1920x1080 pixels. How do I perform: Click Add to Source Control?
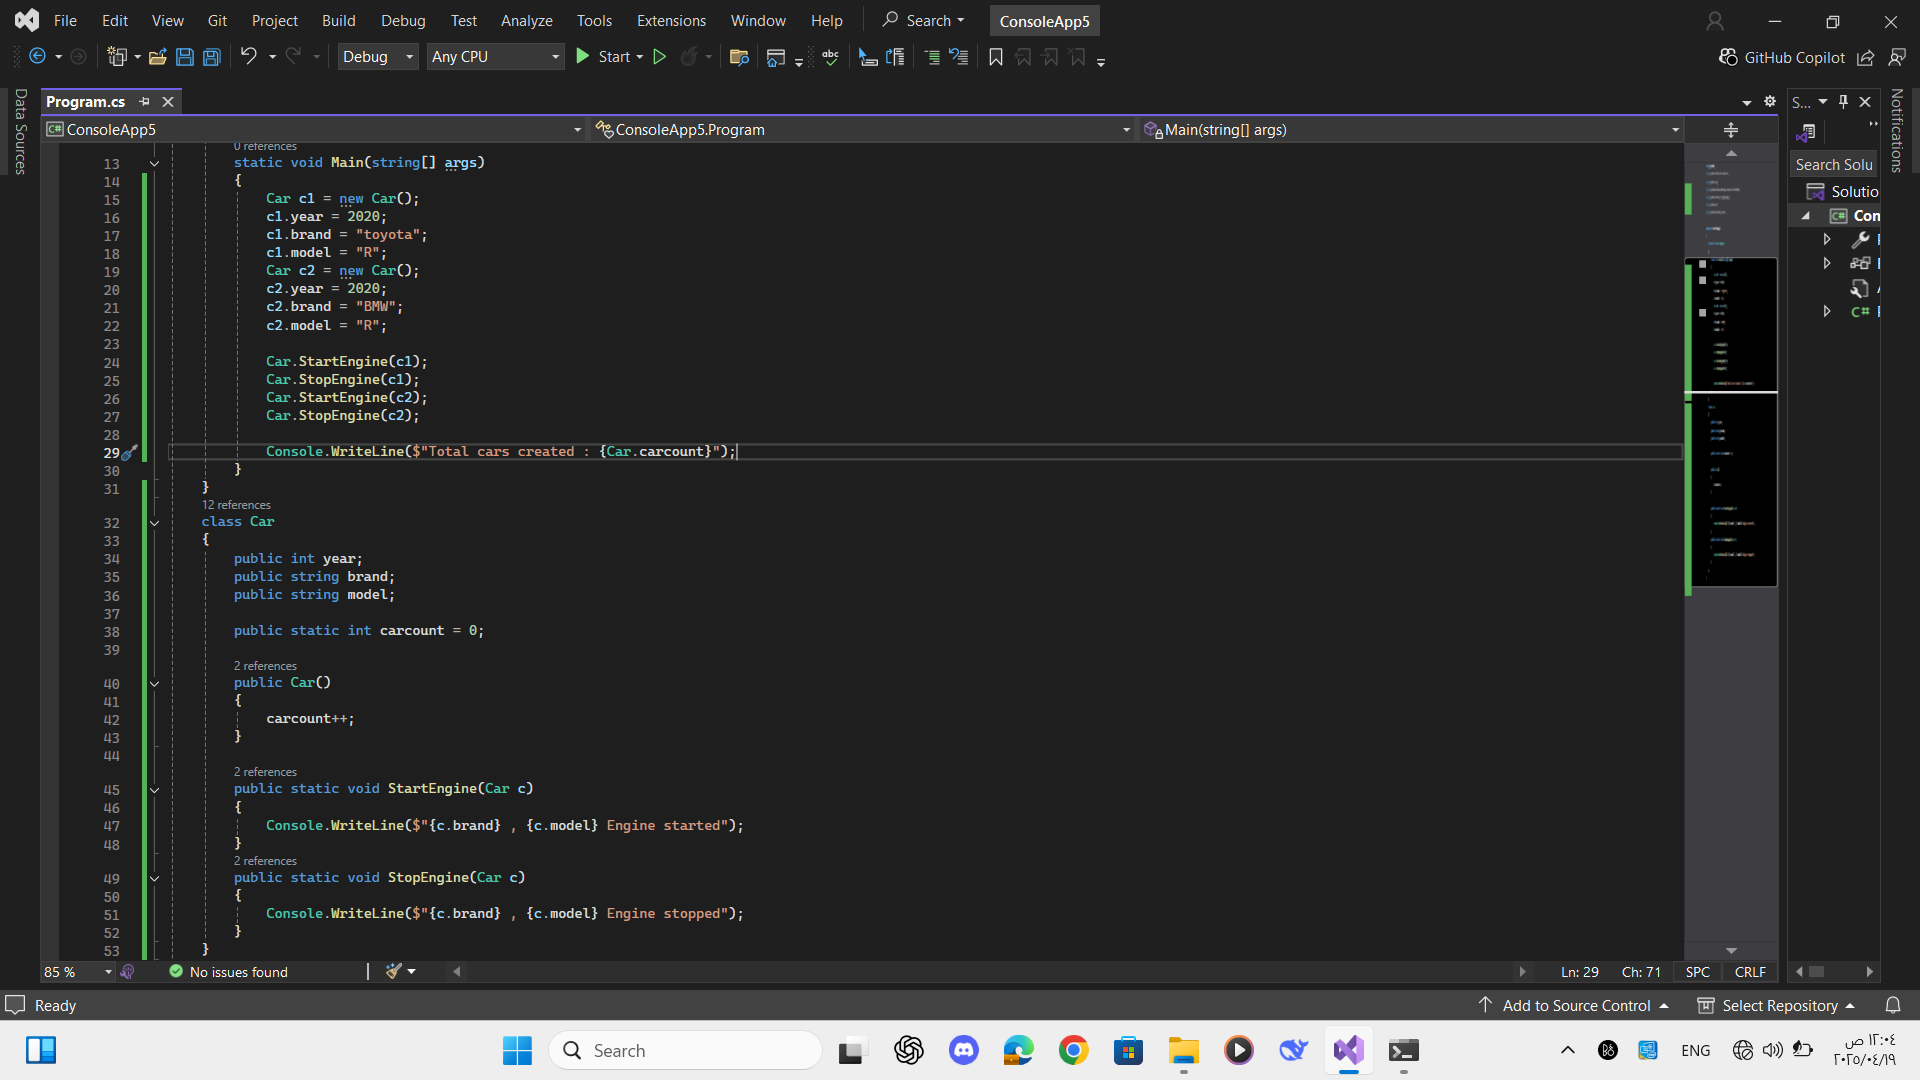pyautogui.click(x=1574, y=1005)
